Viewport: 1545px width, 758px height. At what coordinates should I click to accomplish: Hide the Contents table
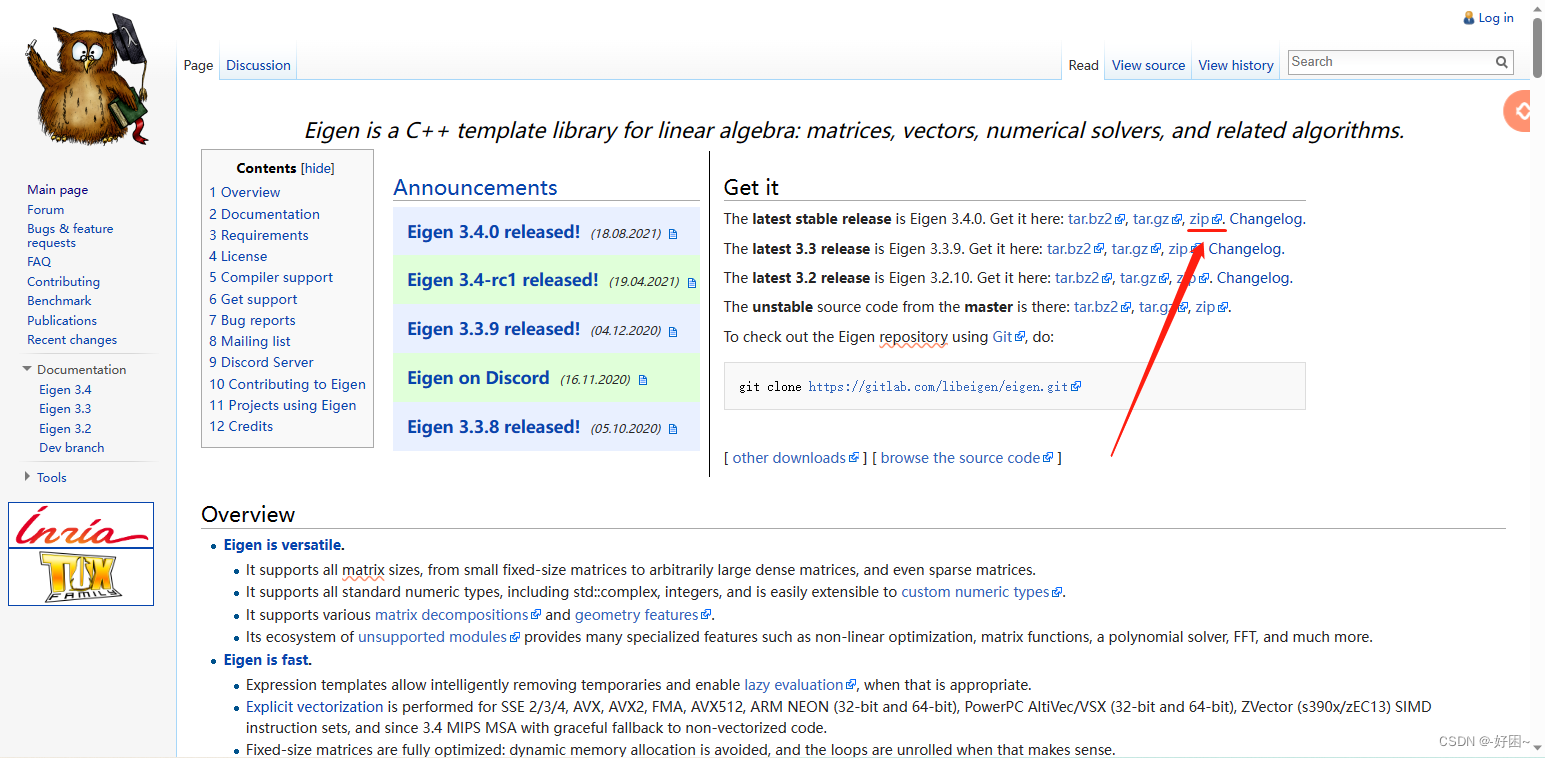[x=318, y=168]
